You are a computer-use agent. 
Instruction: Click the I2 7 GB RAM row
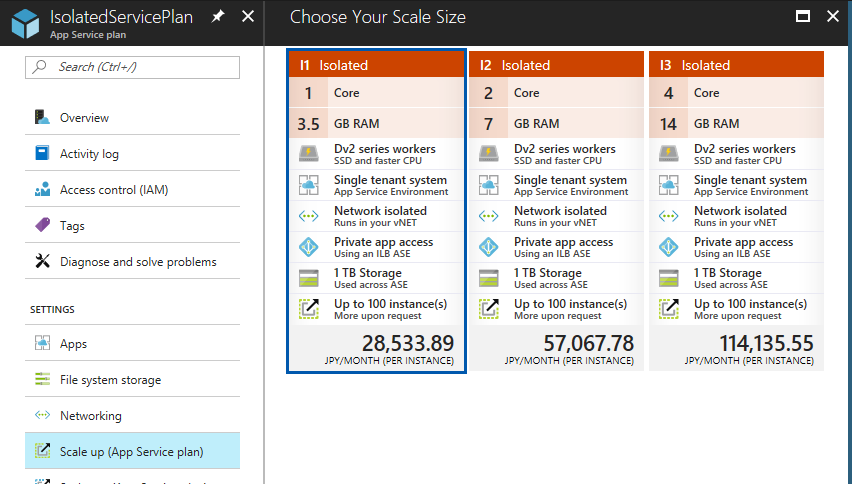click(x=556, y=123)
